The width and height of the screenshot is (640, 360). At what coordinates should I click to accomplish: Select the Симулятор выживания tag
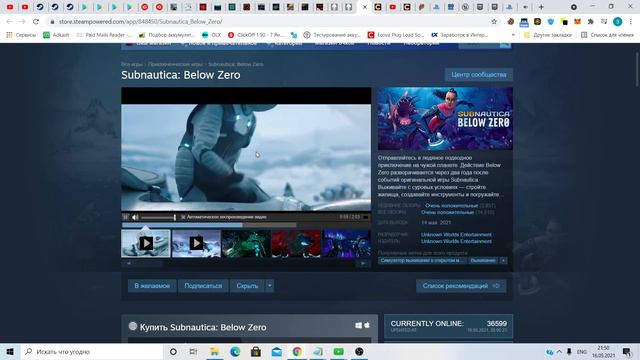click(x=422, y=260)
